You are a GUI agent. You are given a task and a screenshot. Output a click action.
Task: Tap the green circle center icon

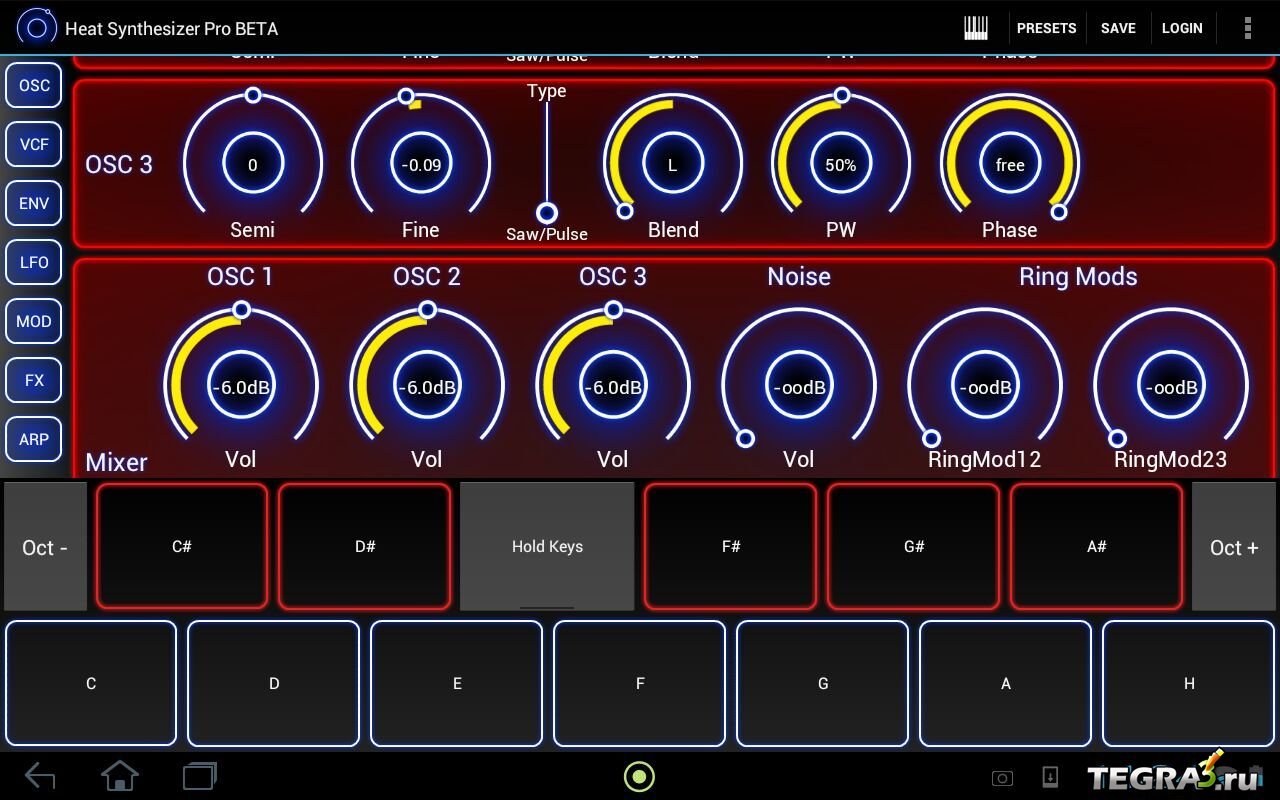pyautogui.click(x=639, y=776)
